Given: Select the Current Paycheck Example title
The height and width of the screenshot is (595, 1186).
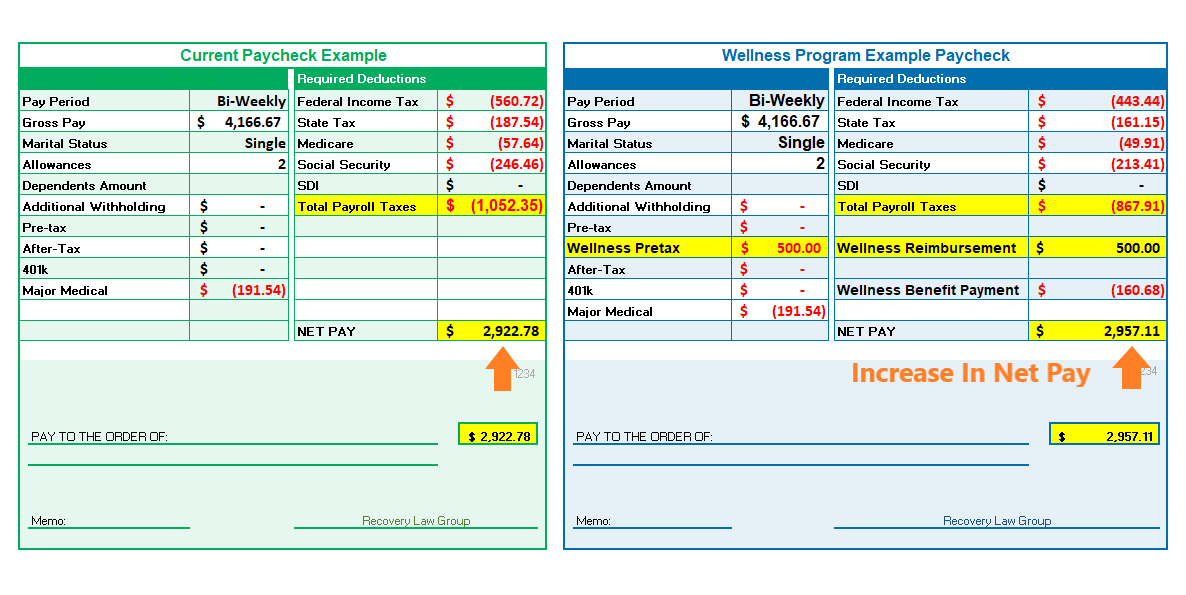Looking at the screenshot, I should (283, 56).
